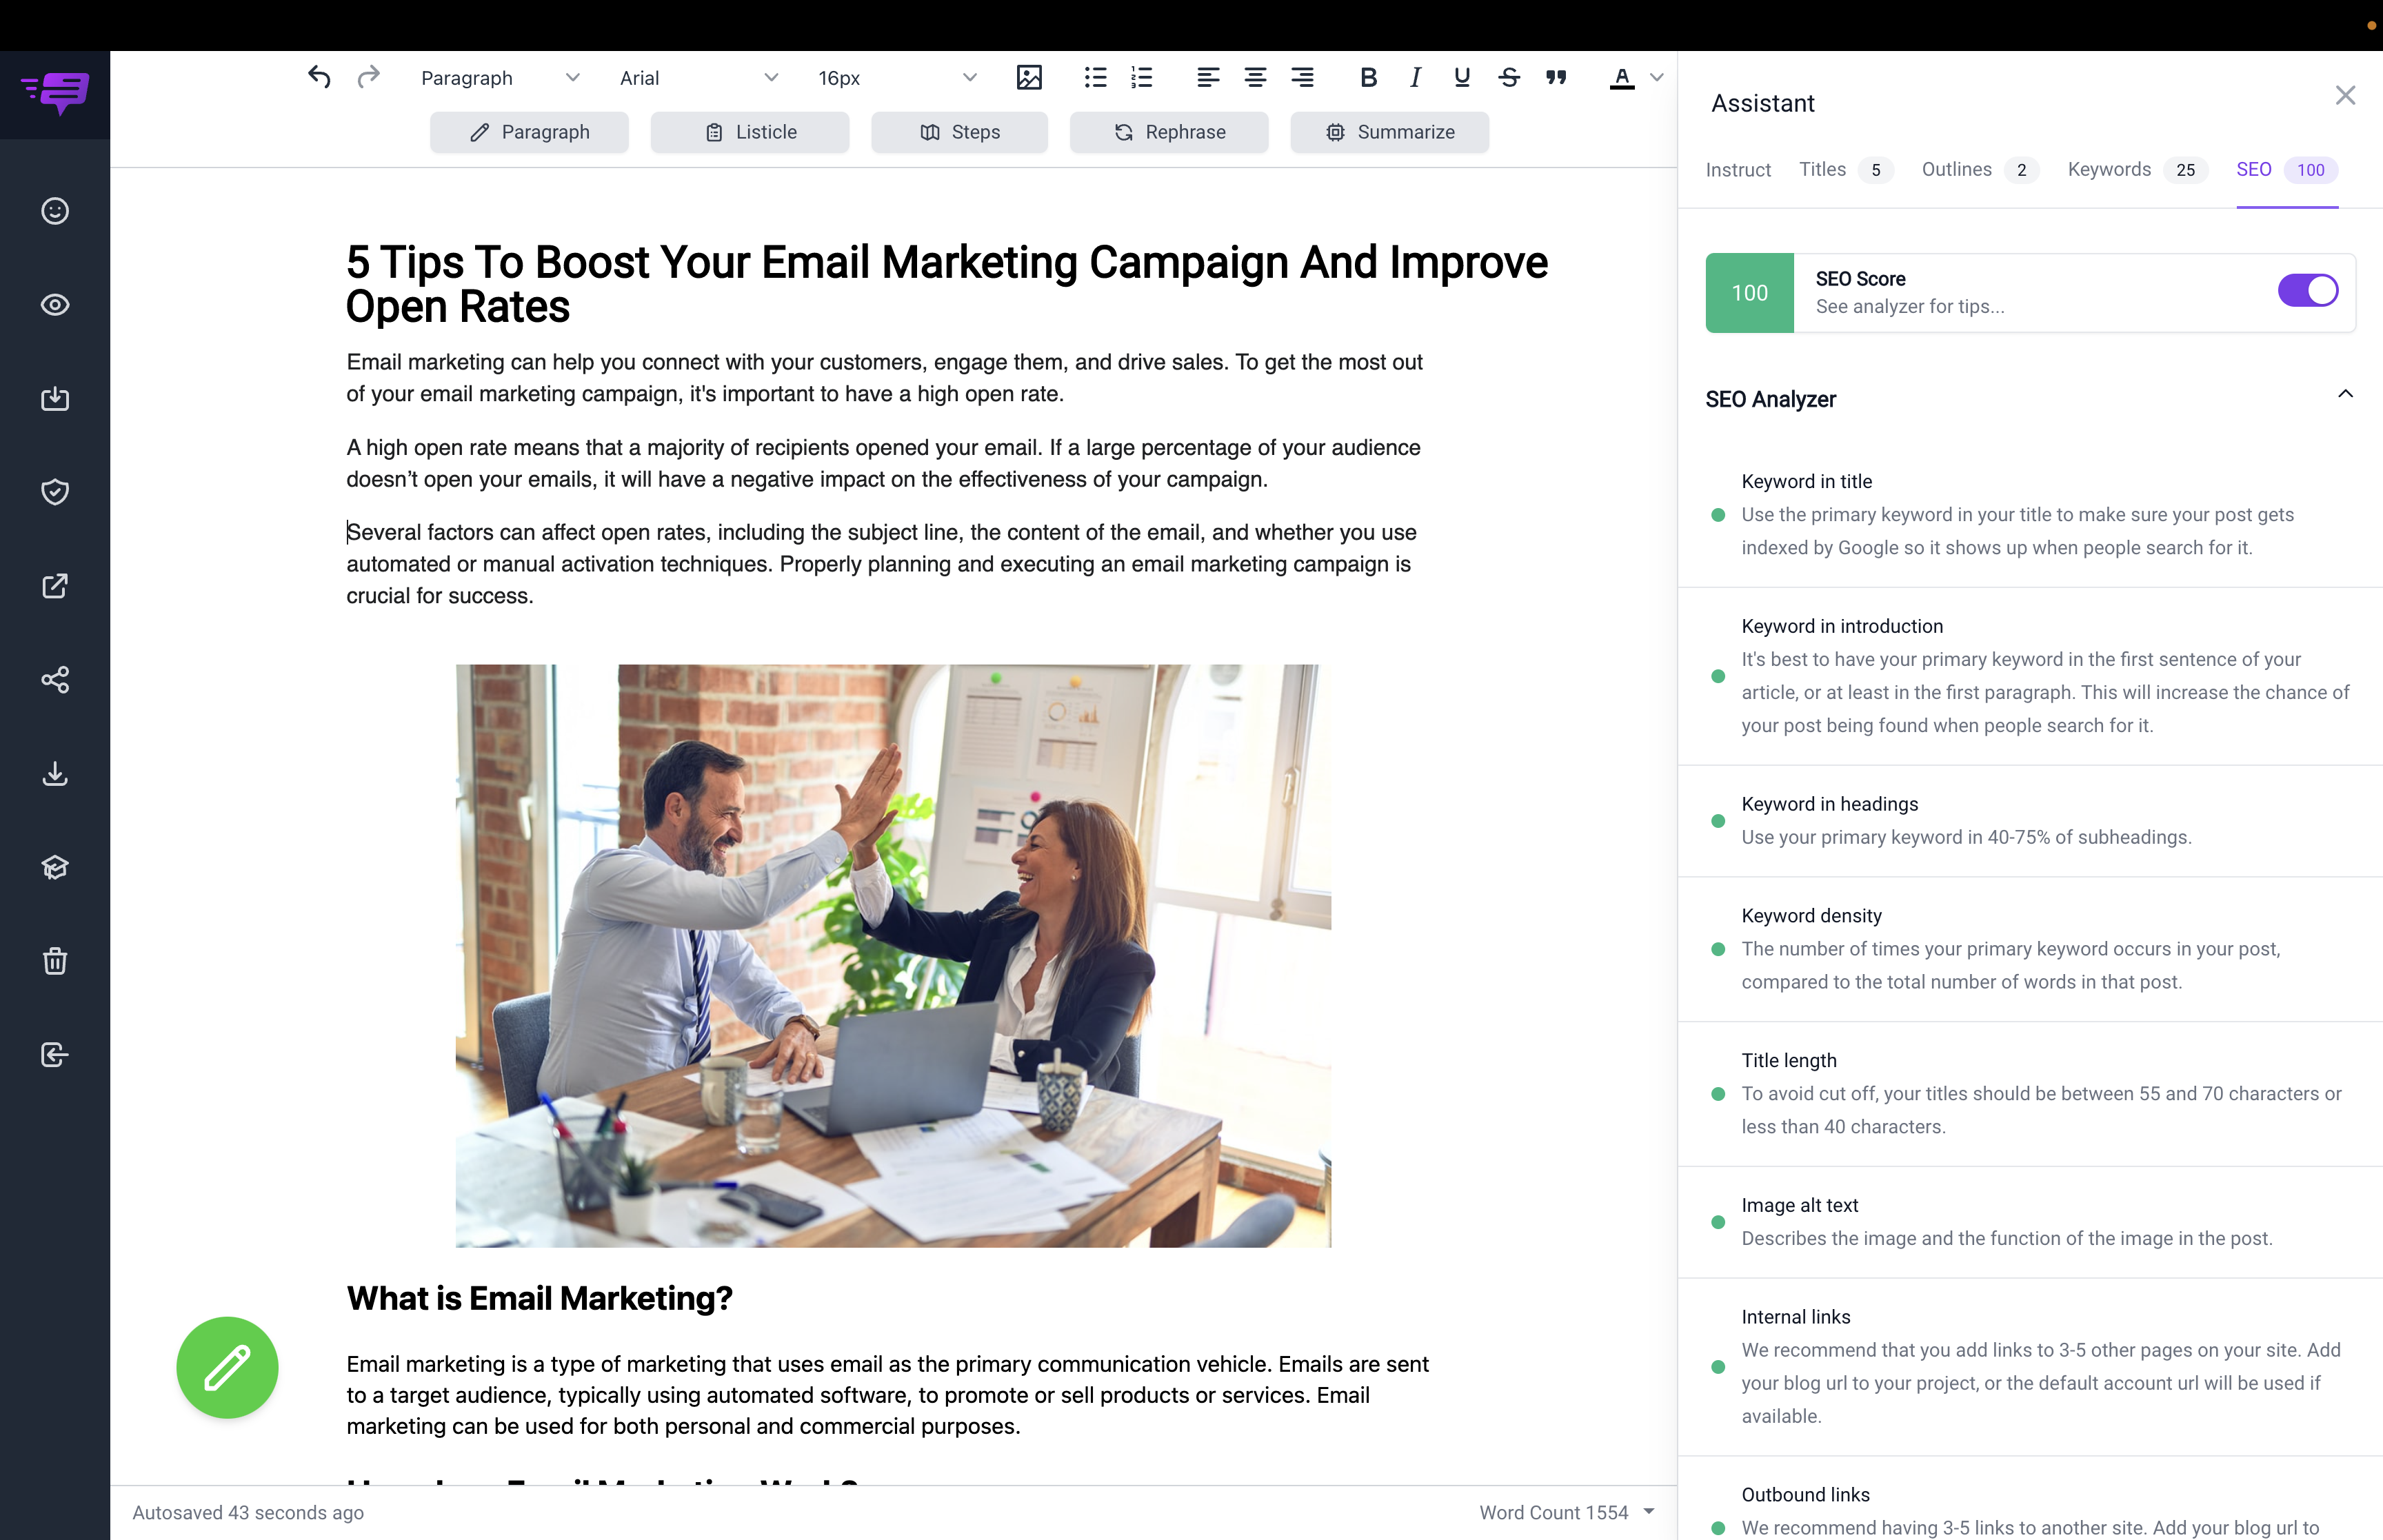Open the Paragraph style dropdown
The image size is (2383, 1540).
pos(499,78)
